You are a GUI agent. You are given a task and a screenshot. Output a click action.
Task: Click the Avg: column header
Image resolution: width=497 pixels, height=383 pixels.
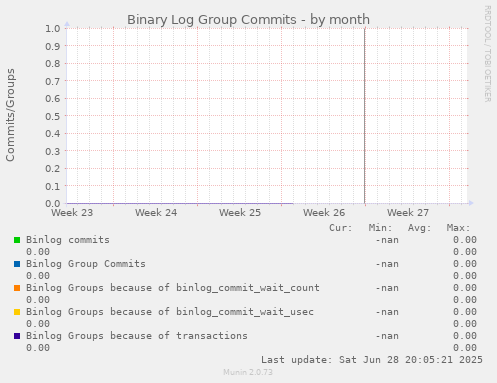tap(419, 228)
